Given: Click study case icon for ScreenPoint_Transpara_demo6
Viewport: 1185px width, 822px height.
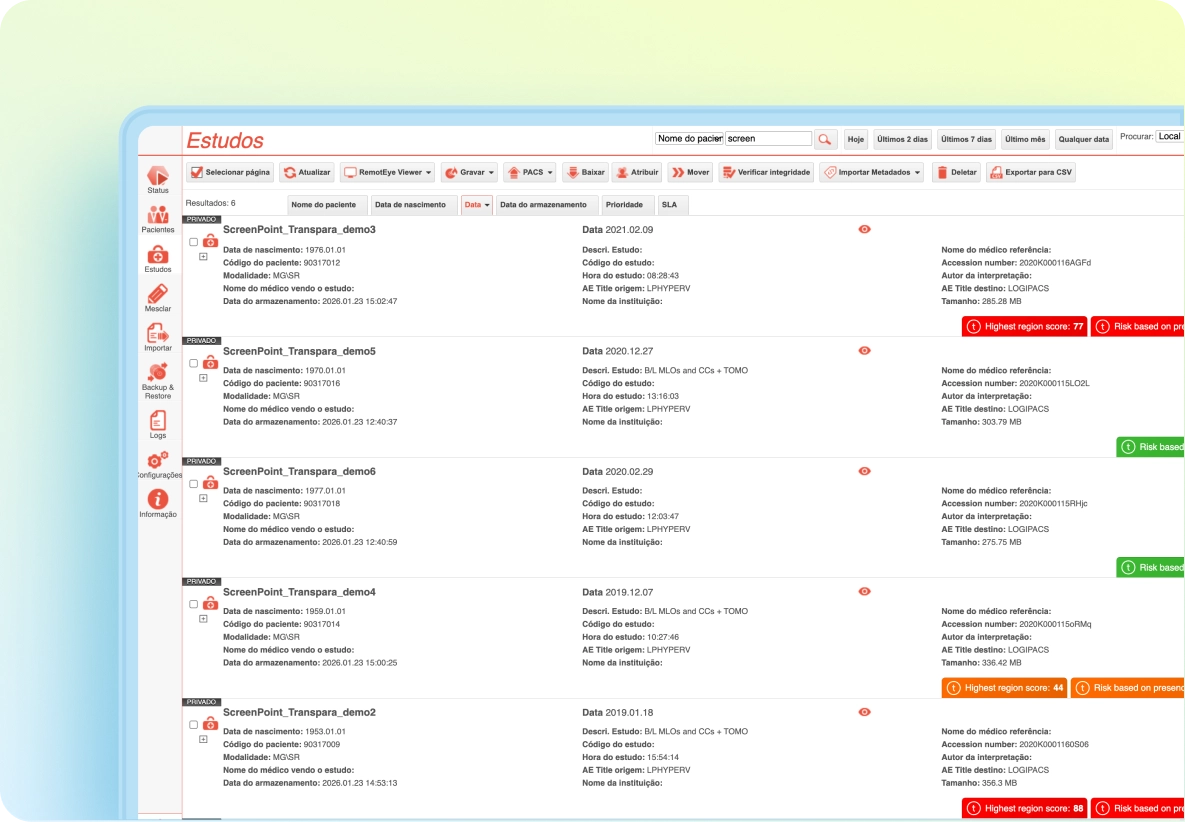Looking at the screenshot, I should [x=210, y=482].
